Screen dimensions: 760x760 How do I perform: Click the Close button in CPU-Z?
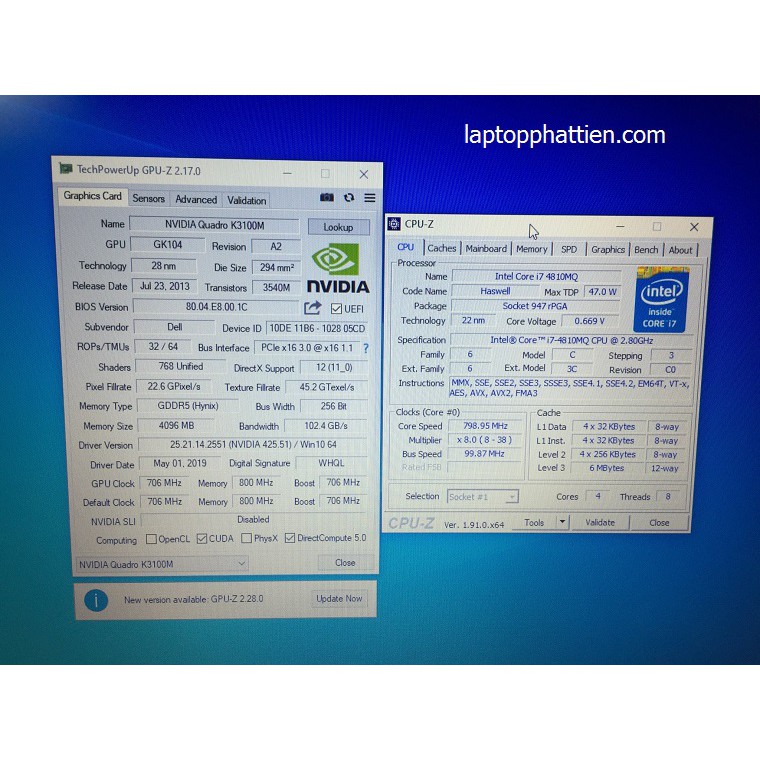pos(659,523)
